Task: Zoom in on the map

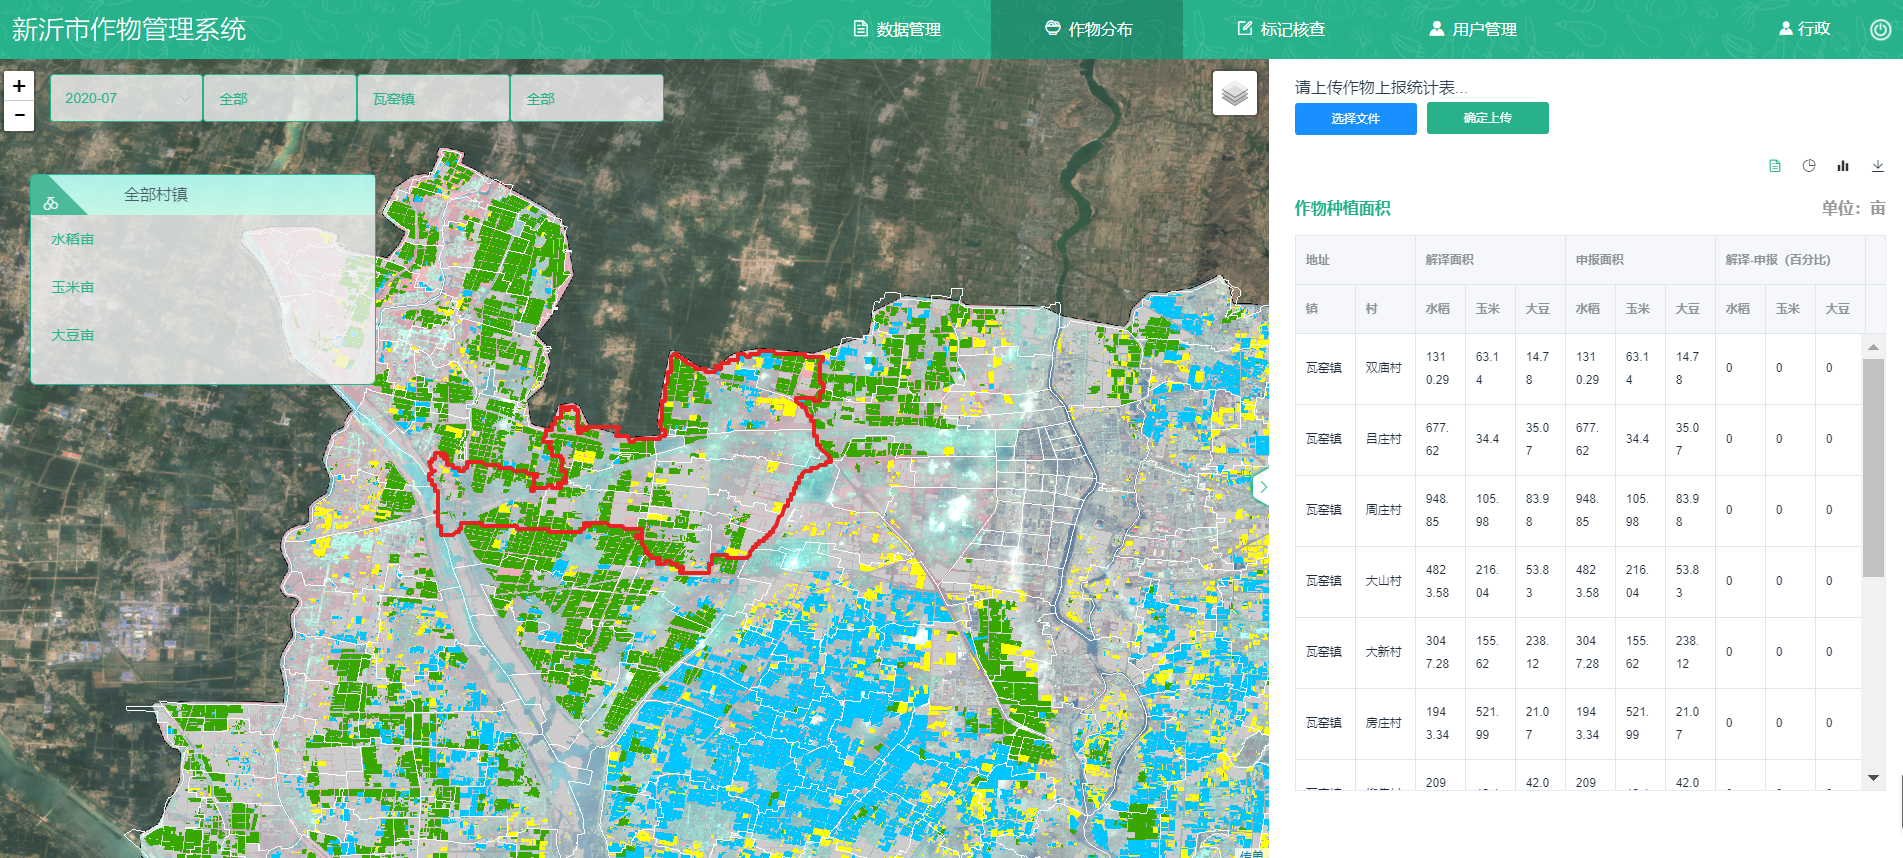Action: (19, 86)
